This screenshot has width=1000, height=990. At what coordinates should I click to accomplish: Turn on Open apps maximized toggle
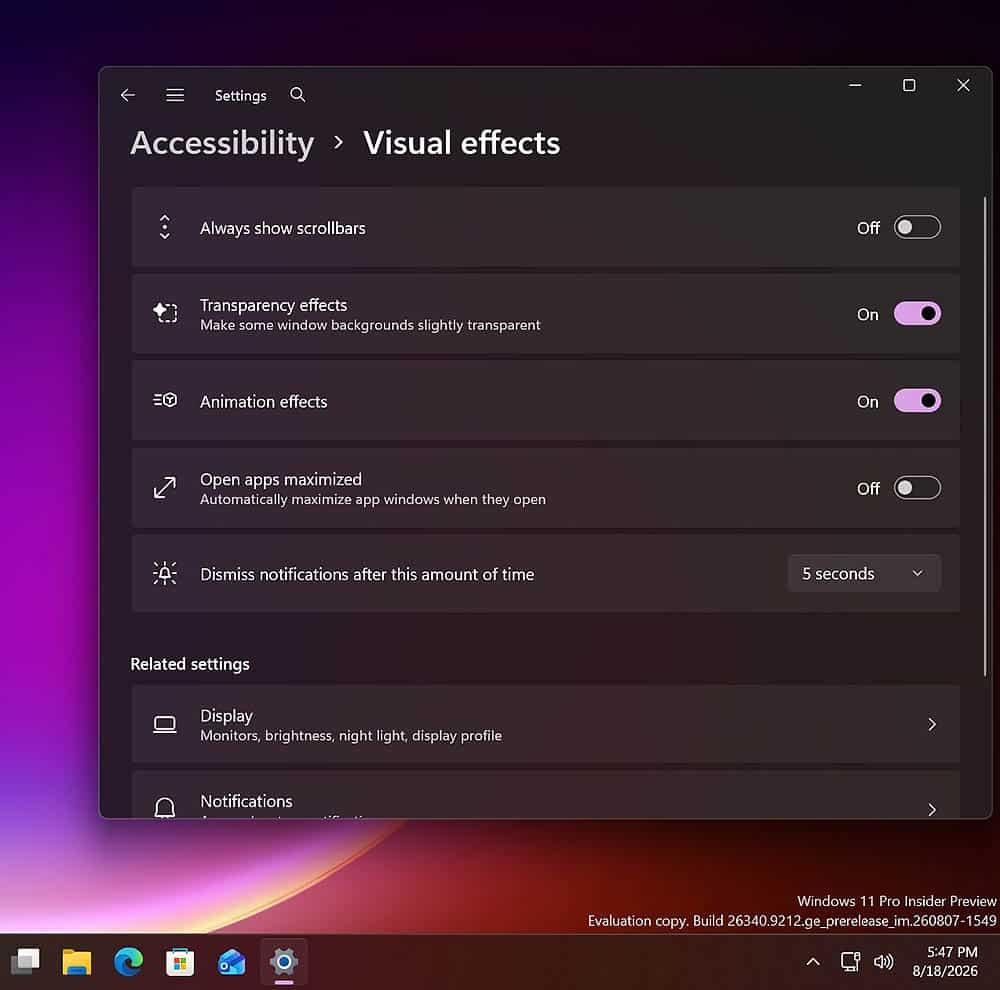[x=917, y=488]
